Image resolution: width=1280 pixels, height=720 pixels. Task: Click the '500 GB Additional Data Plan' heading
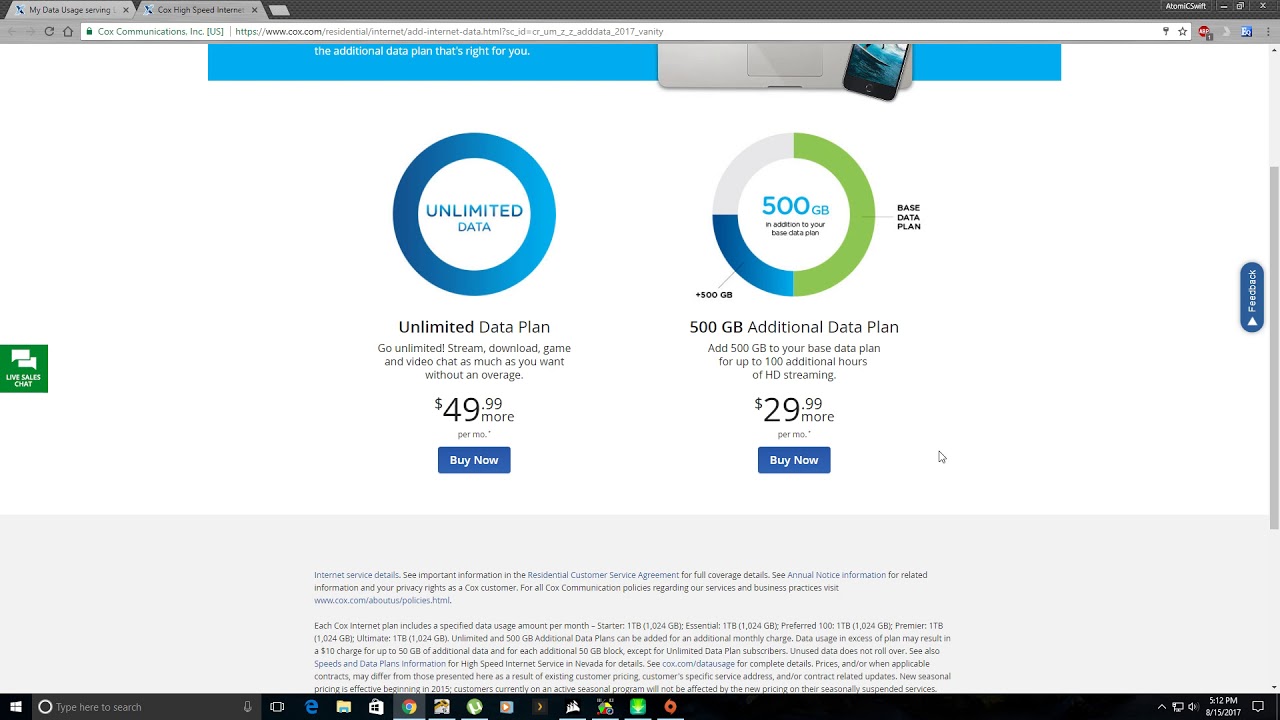794,327
